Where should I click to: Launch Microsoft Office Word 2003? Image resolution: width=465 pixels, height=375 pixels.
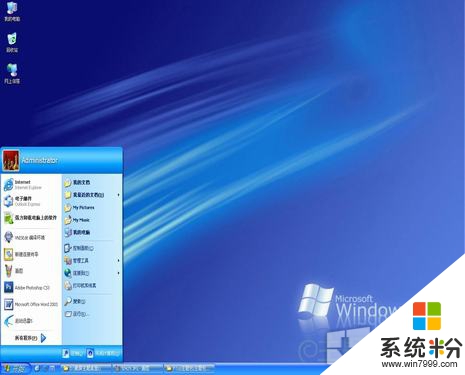point(31,304)
